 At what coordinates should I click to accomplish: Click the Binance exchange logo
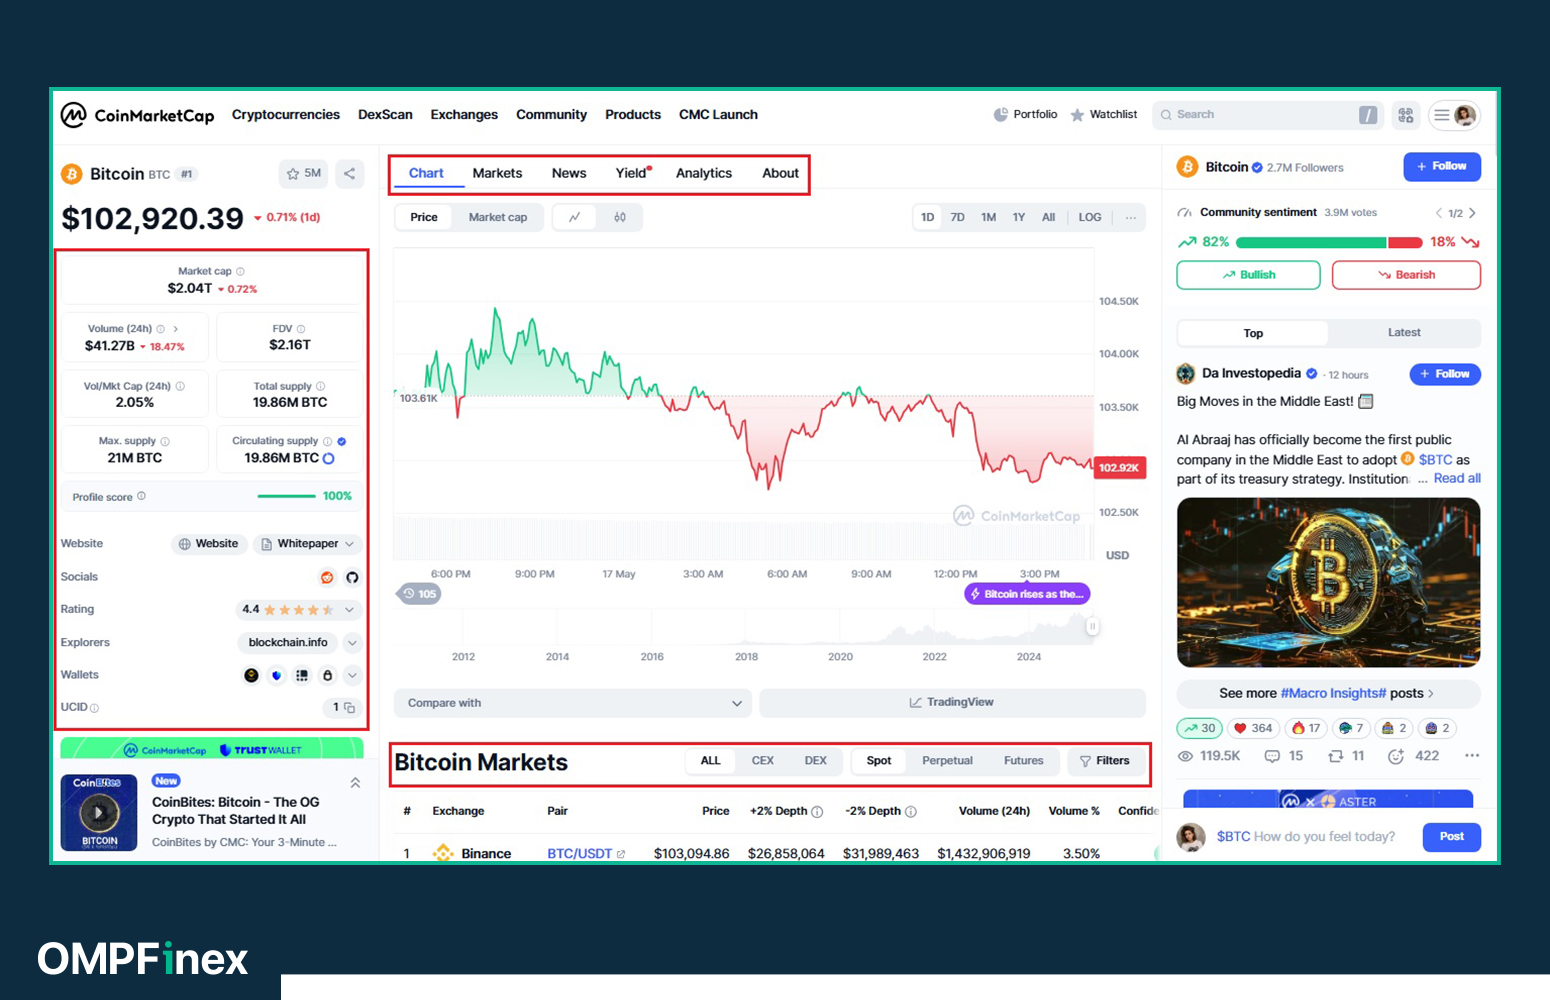443,853
